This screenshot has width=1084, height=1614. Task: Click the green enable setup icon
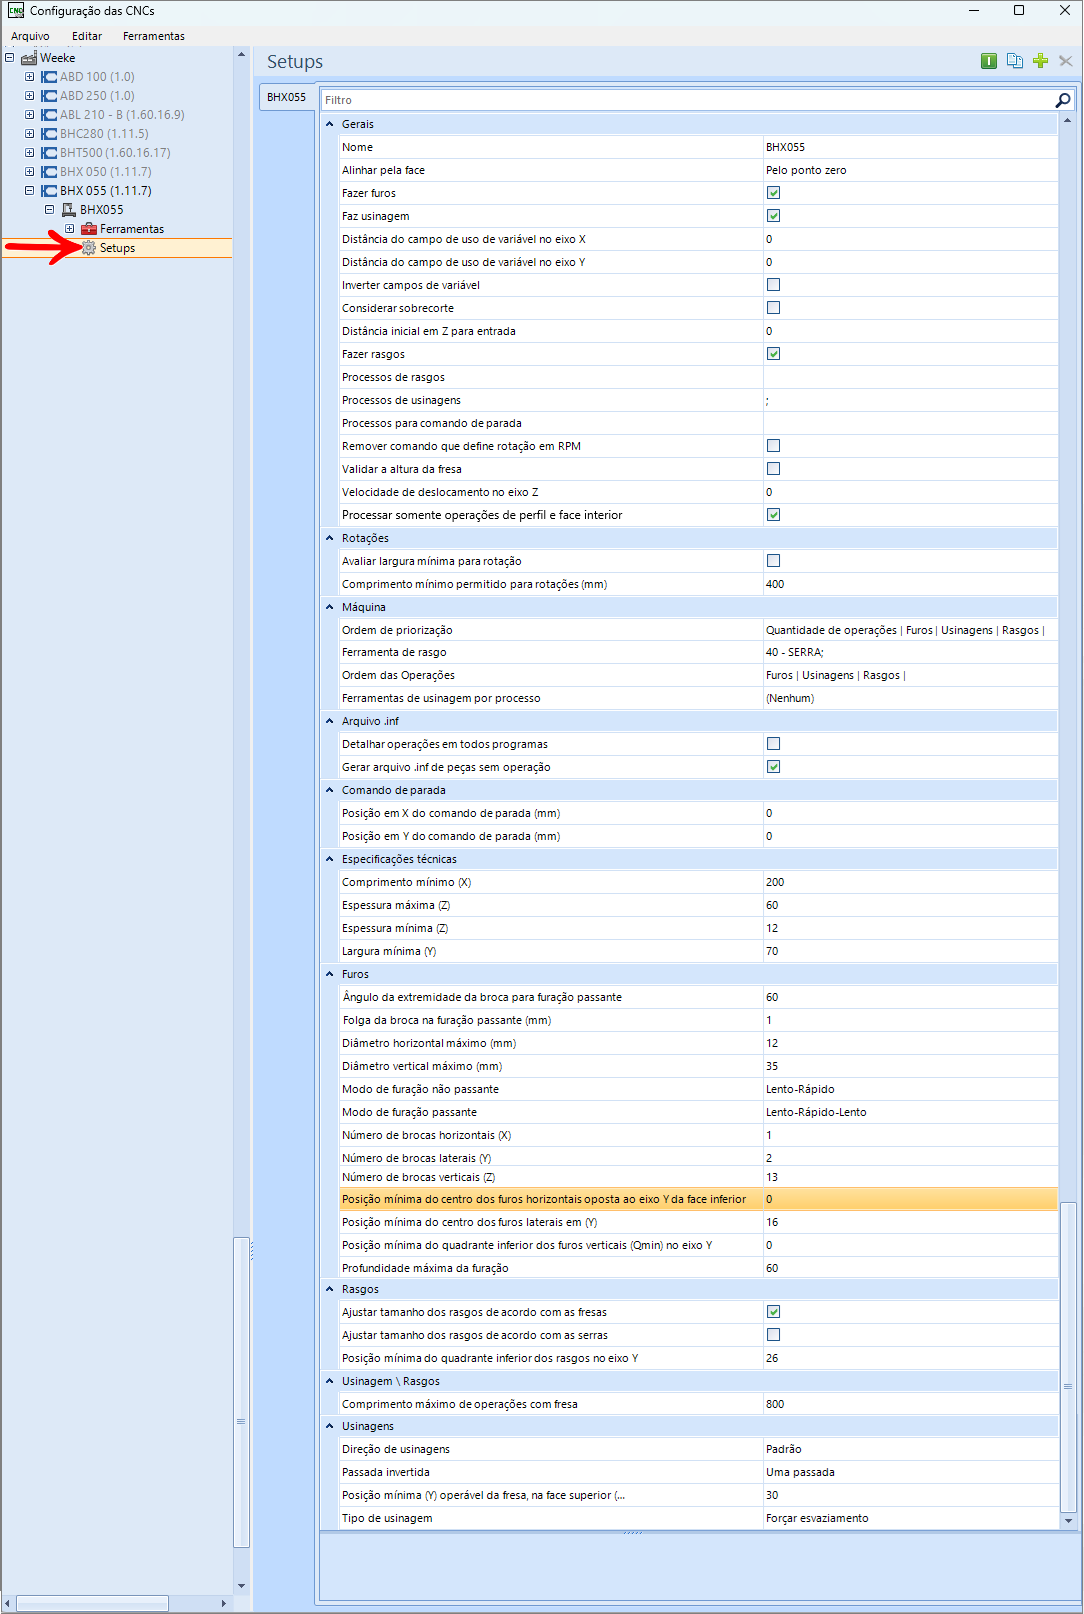989,61
